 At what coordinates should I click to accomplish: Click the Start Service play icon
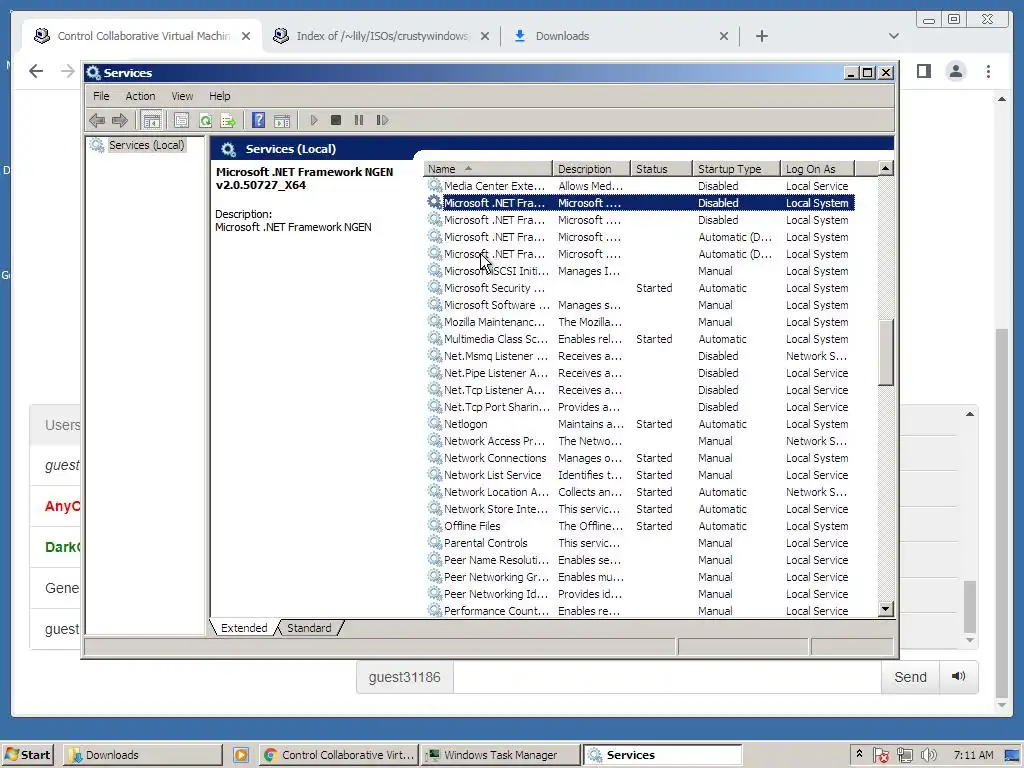click(x=313, y=120)
